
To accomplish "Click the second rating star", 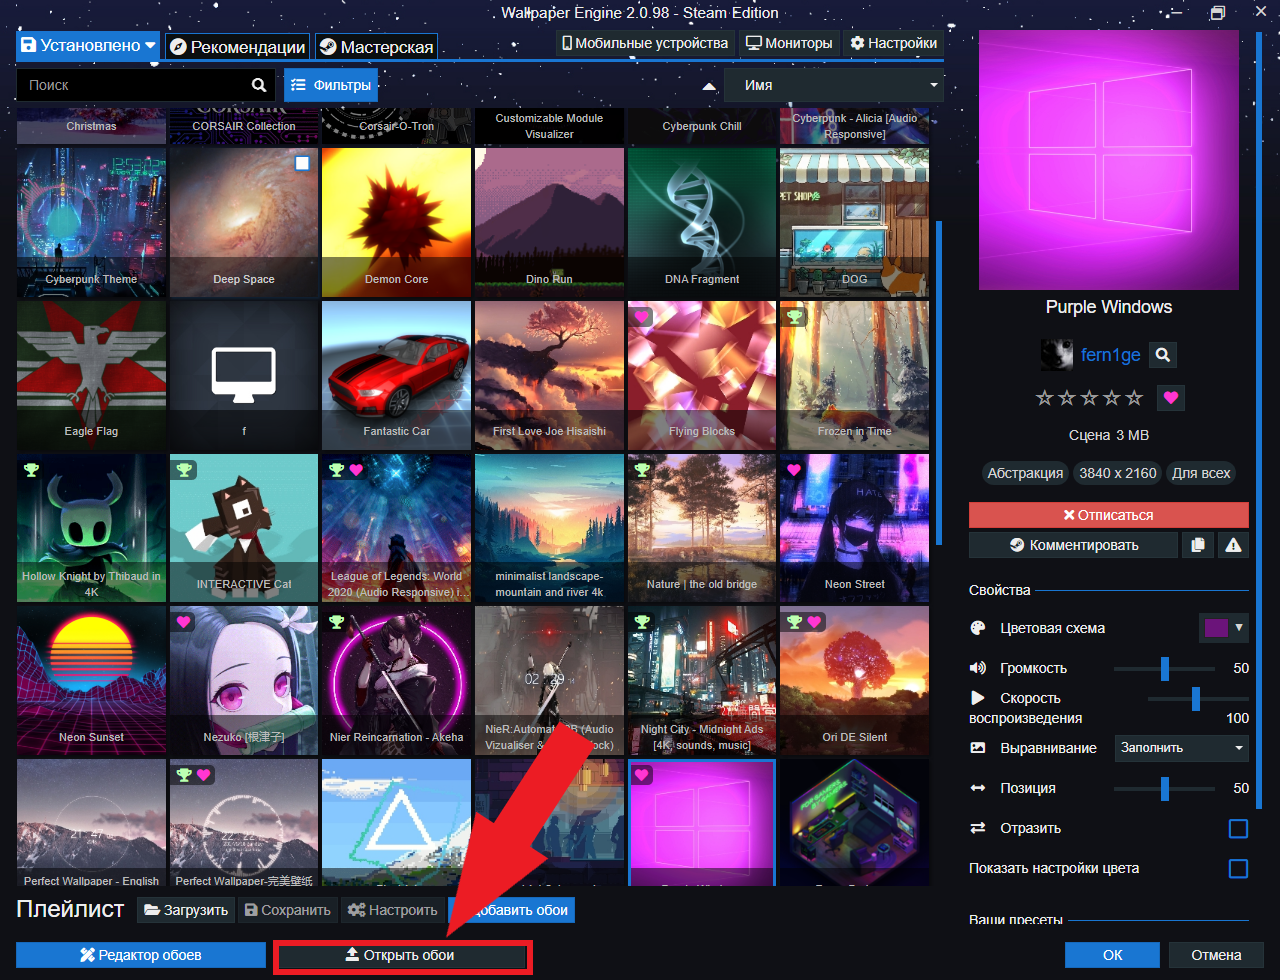I will point(1067,398).
